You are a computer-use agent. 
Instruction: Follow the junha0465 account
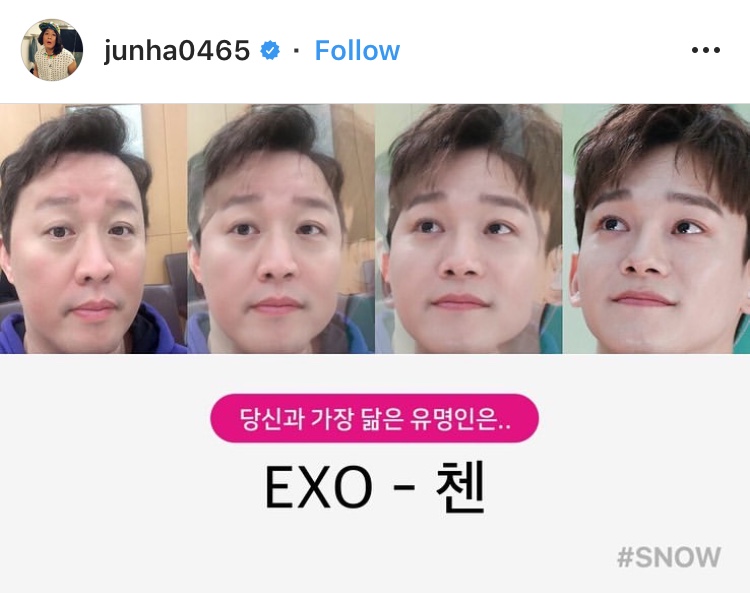tap(357, 50)
